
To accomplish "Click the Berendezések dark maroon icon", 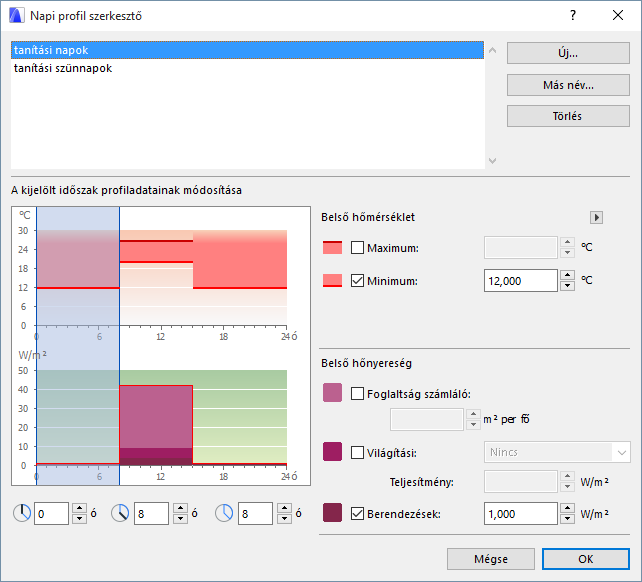I will pos(332,514).
